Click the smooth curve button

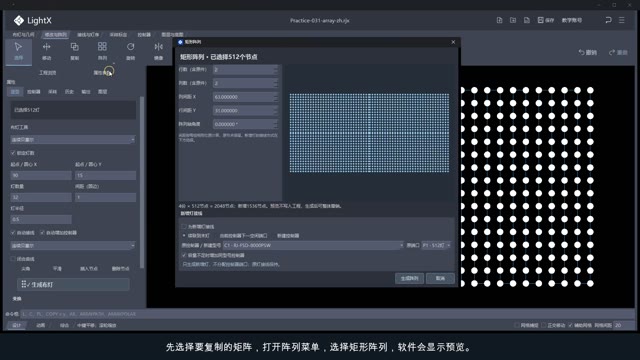[x=57, y=269]
